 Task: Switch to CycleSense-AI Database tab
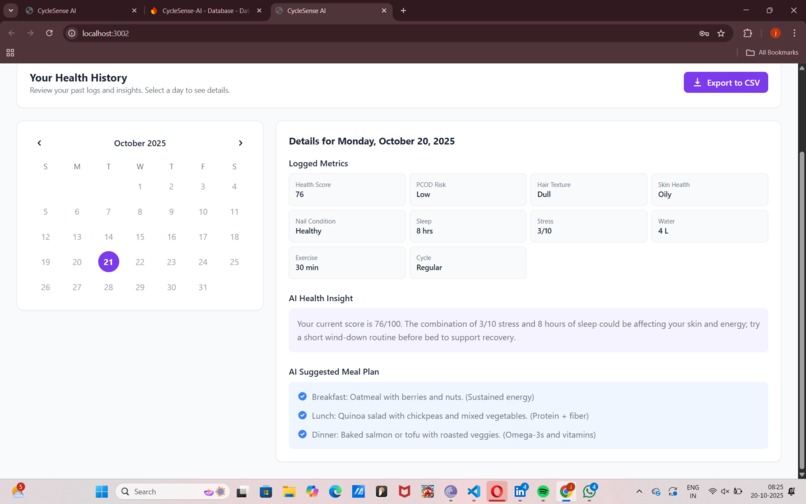point(205,11)
